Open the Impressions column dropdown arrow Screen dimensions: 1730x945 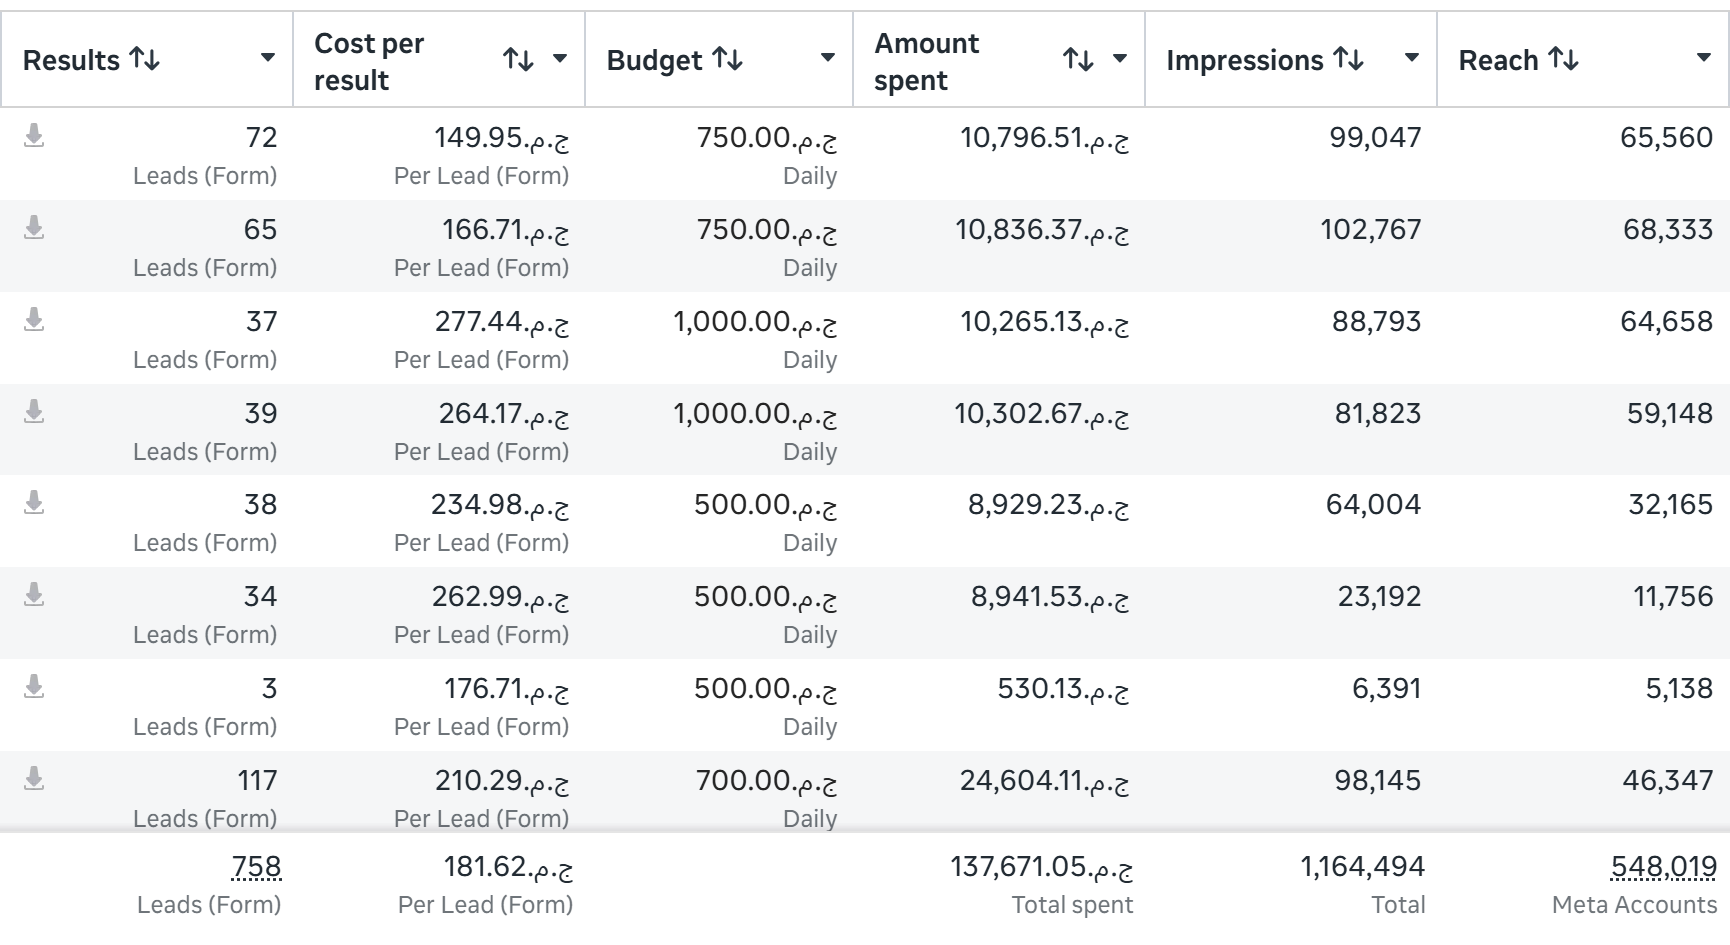click(1412, 58)
